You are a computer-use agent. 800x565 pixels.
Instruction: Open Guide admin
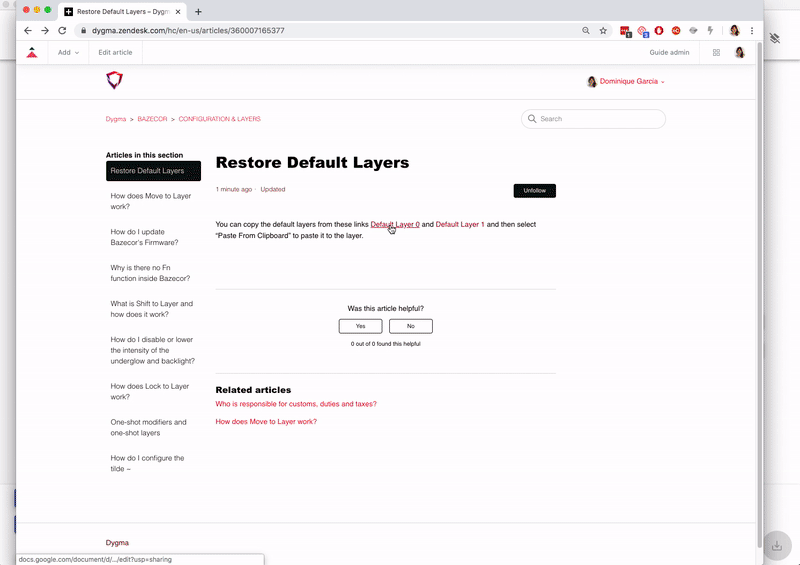[x=669, y=52]
